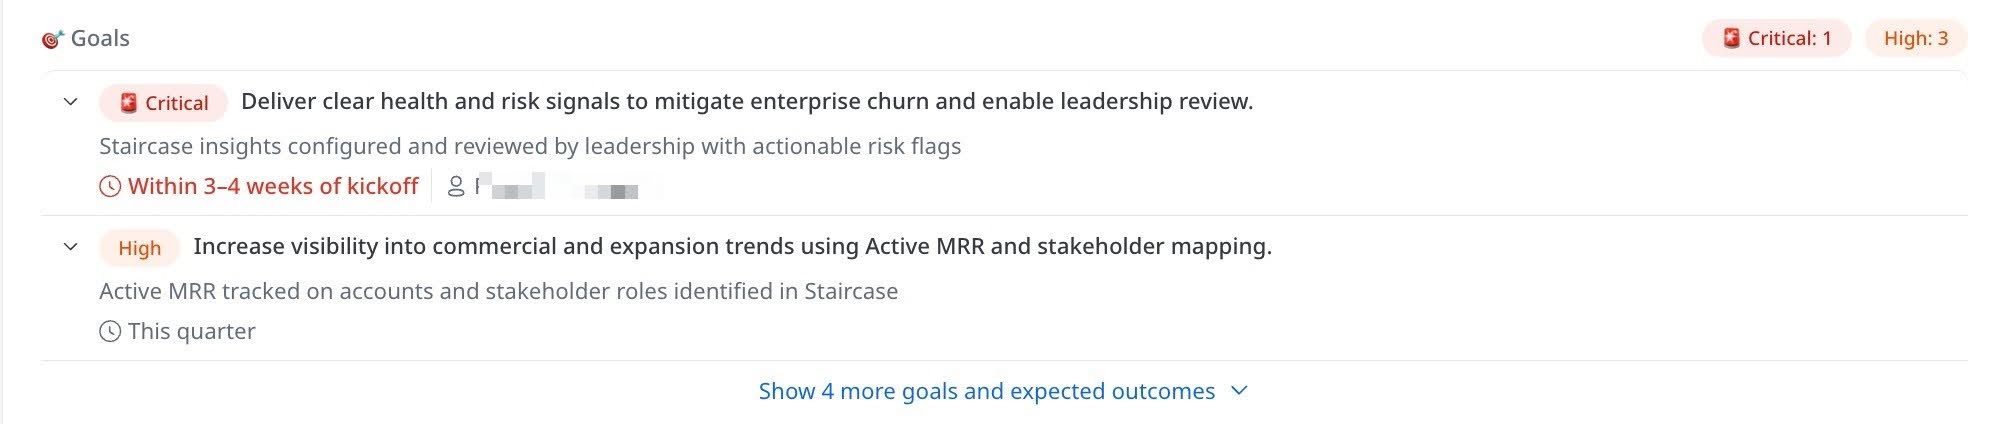
Task: Click the This quarter timeframe label
Action: click(192, 331)
